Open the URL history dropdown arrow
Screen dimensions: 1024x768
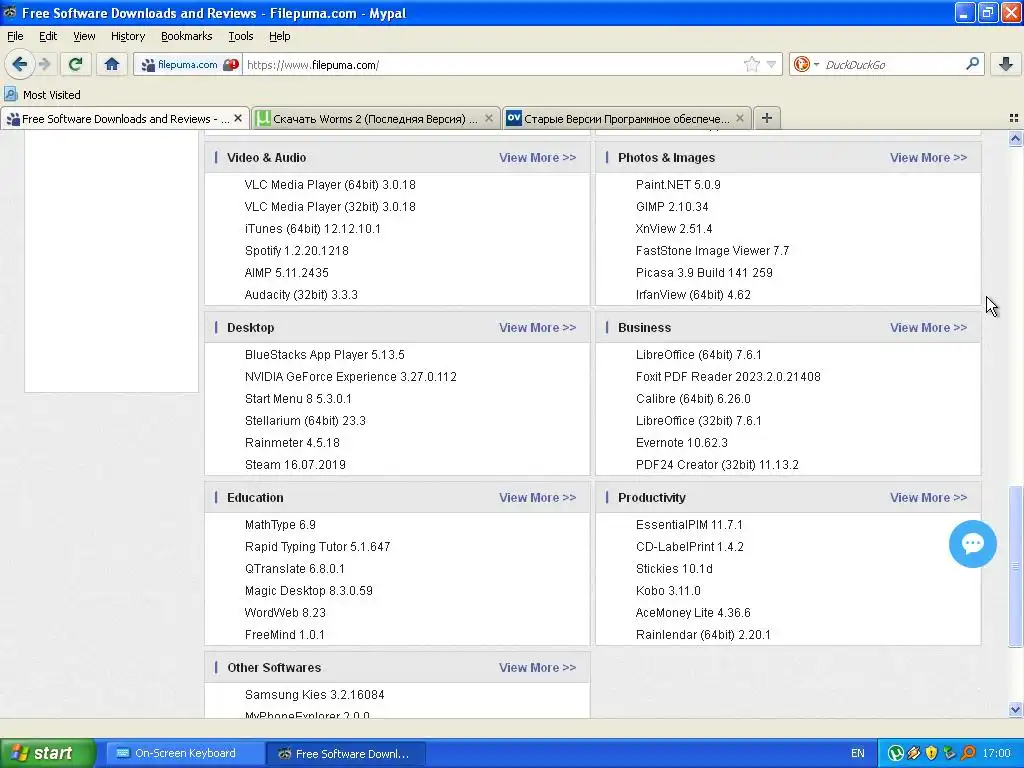[x=771, y=65]
